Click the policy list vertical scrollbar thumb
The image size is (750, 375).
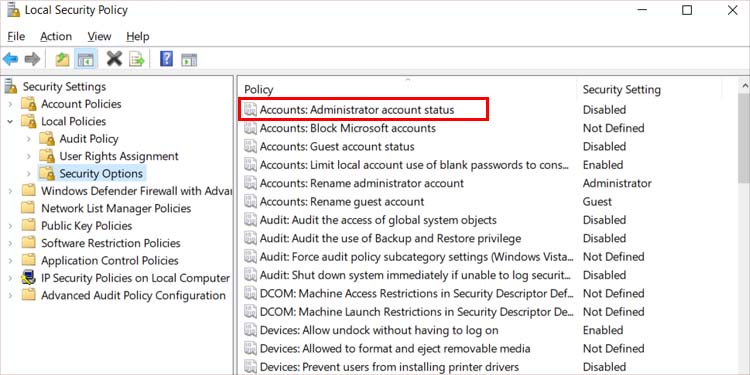click(x=744, y=137)
